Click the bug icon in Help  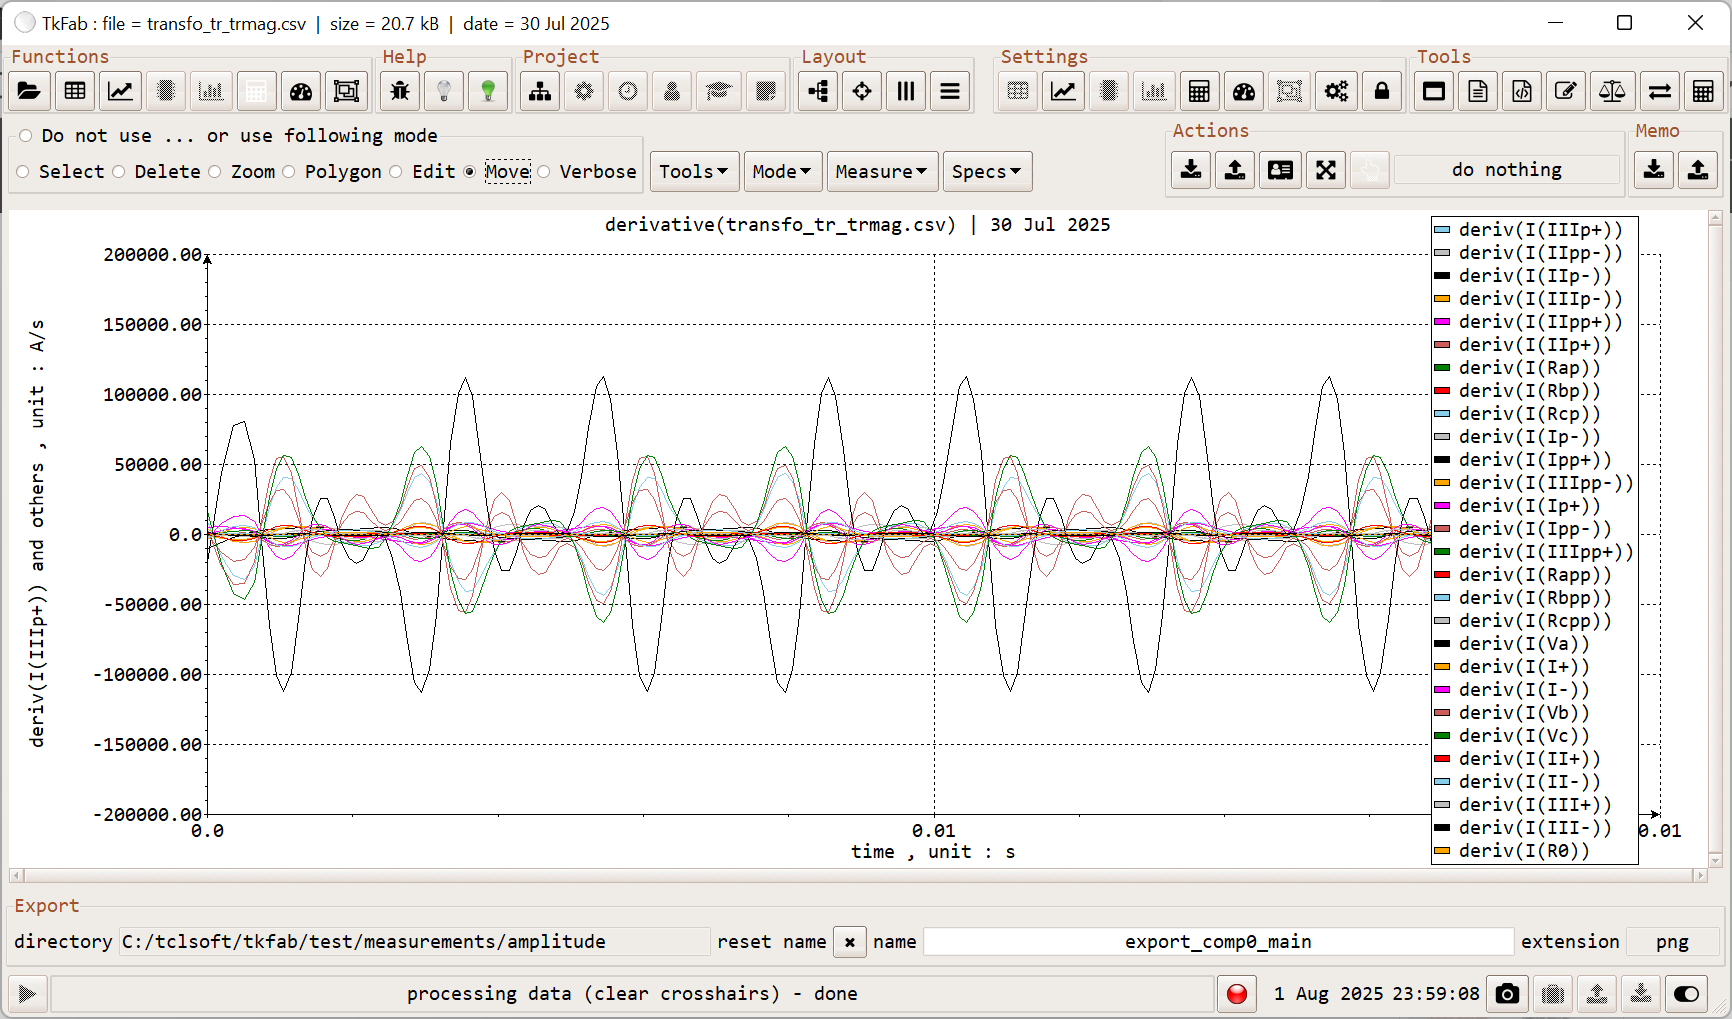[400, 92]
